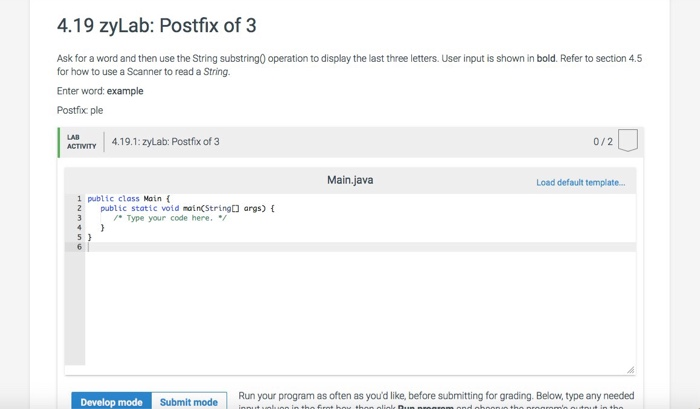Click the Load default template link
This screenshot has height=409, width=700.
[580, 182]
